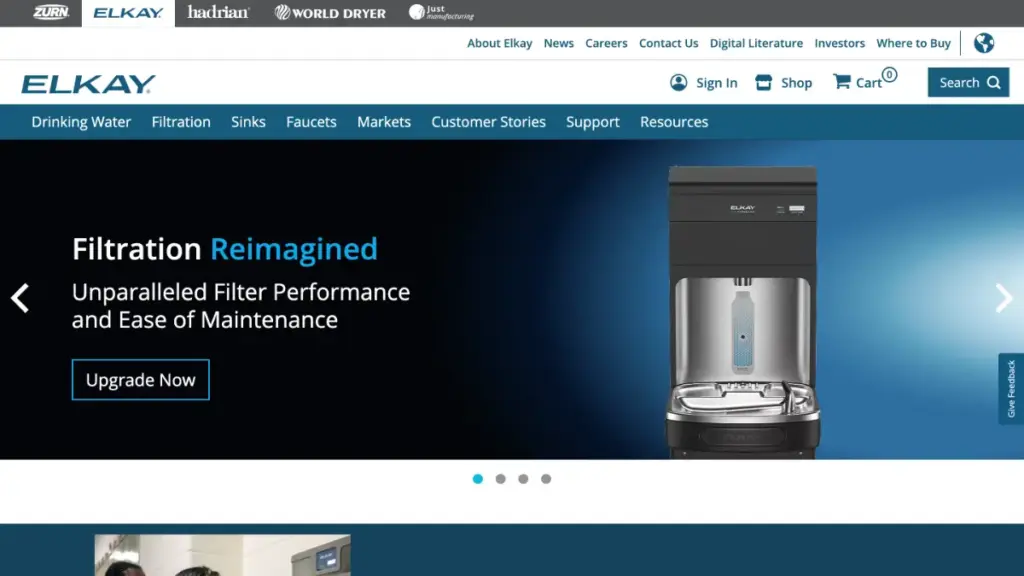The height and width of the screenshot is (576, 1024).
Task: Open the Support menu item
Action: tap(593, 122)
